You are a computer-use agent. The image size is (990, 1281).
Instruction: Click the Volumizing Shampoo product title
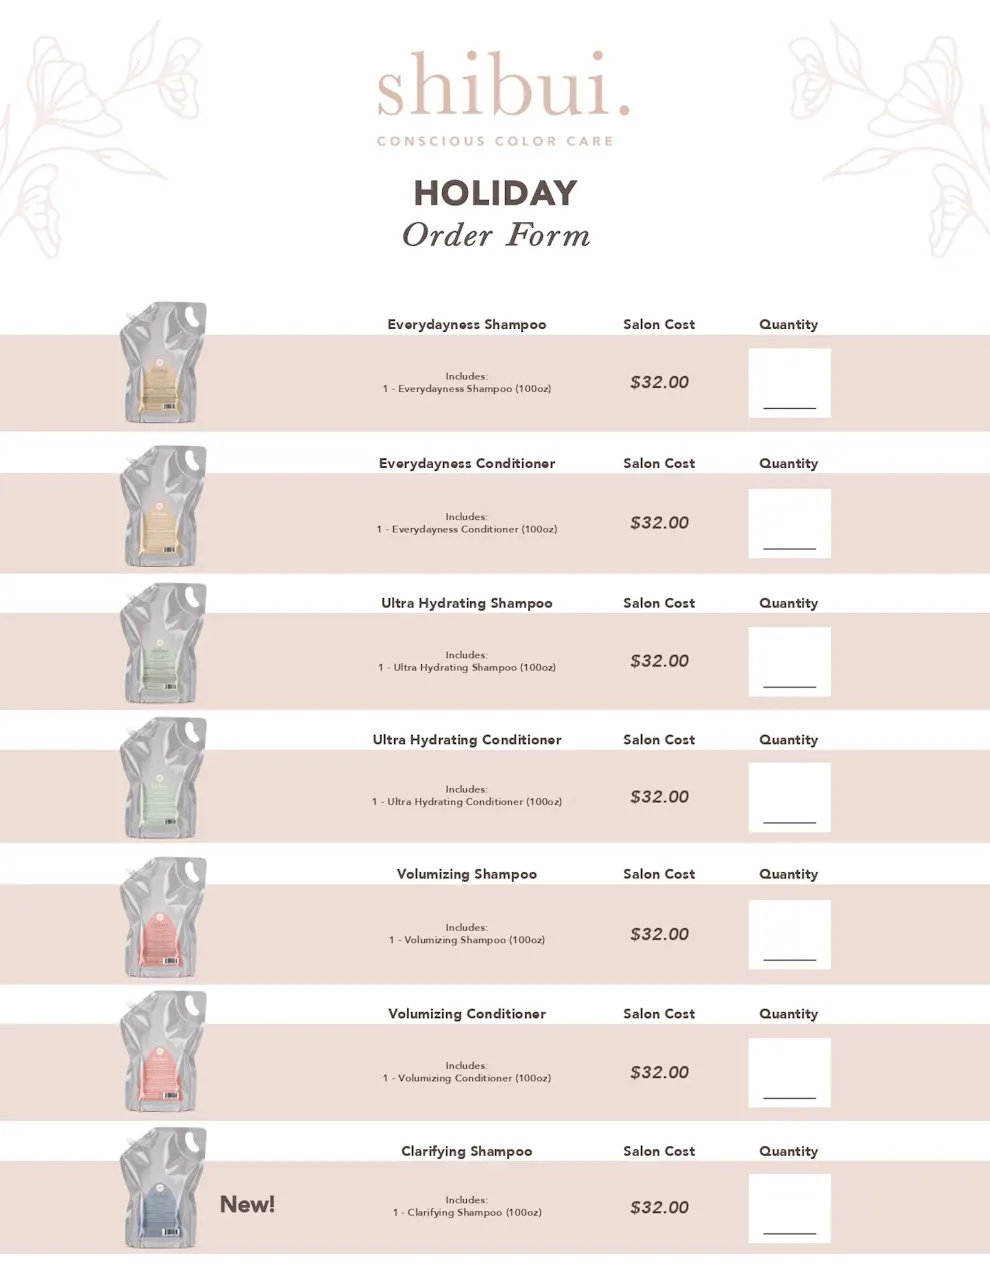467,874
